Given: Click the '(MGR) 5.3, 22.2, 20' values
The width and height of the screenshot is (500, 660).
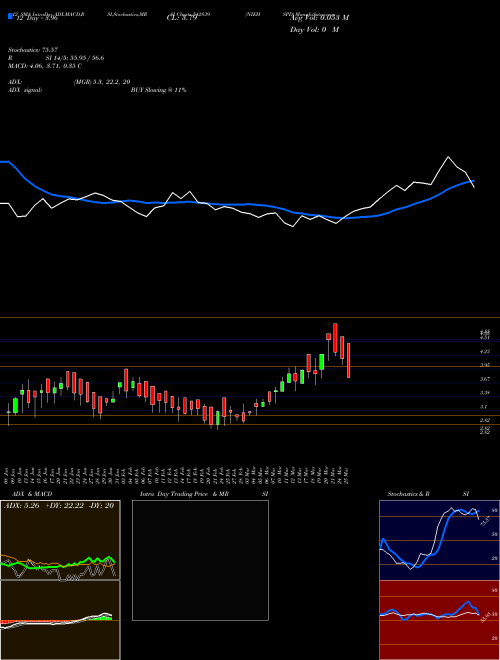Looking at the screenshot, I should click(x=101, y=82).
